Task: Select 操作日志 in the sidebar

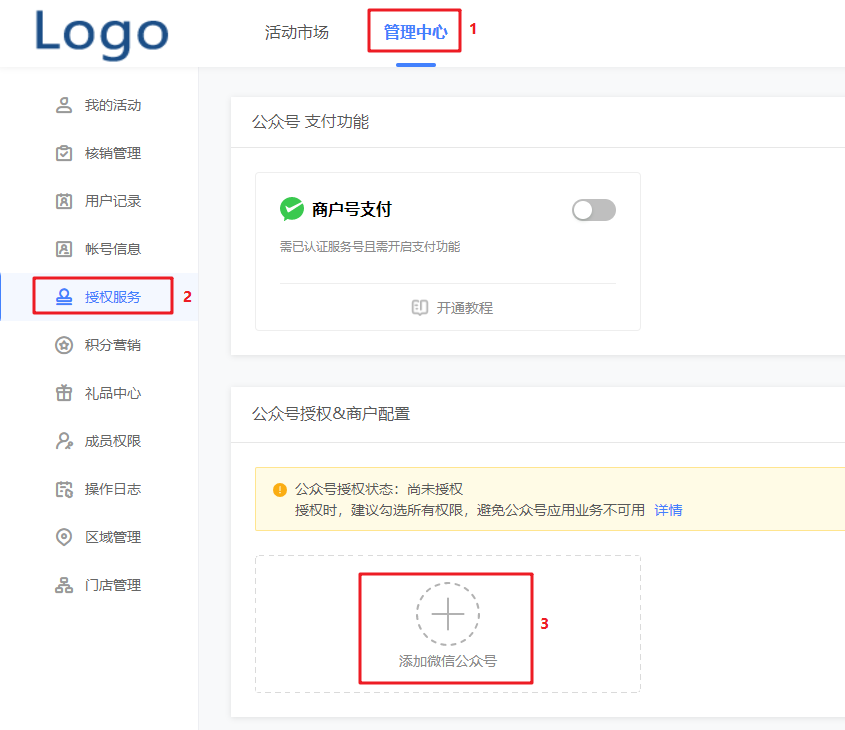Action: click(113, 489)
